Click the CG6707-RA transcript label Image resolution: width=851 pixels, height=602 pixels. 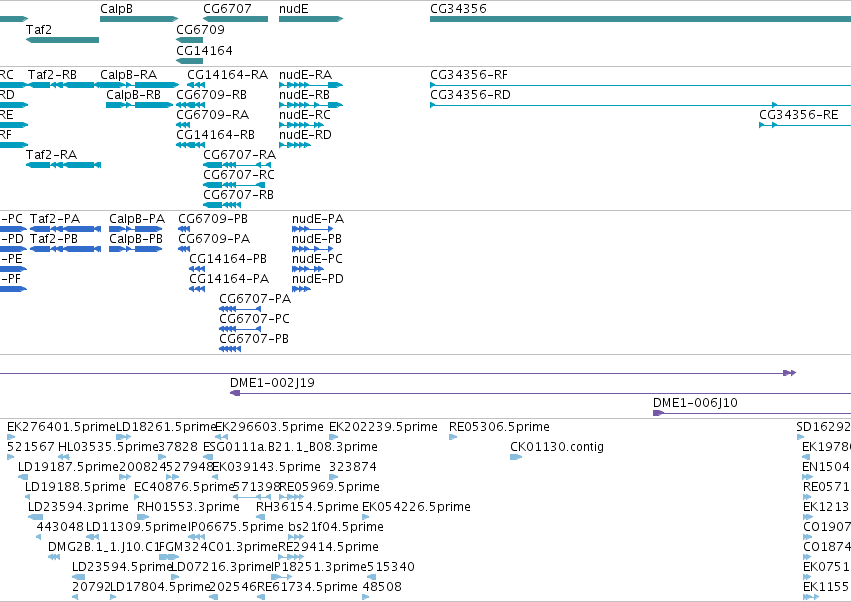[x=239, y=155]
